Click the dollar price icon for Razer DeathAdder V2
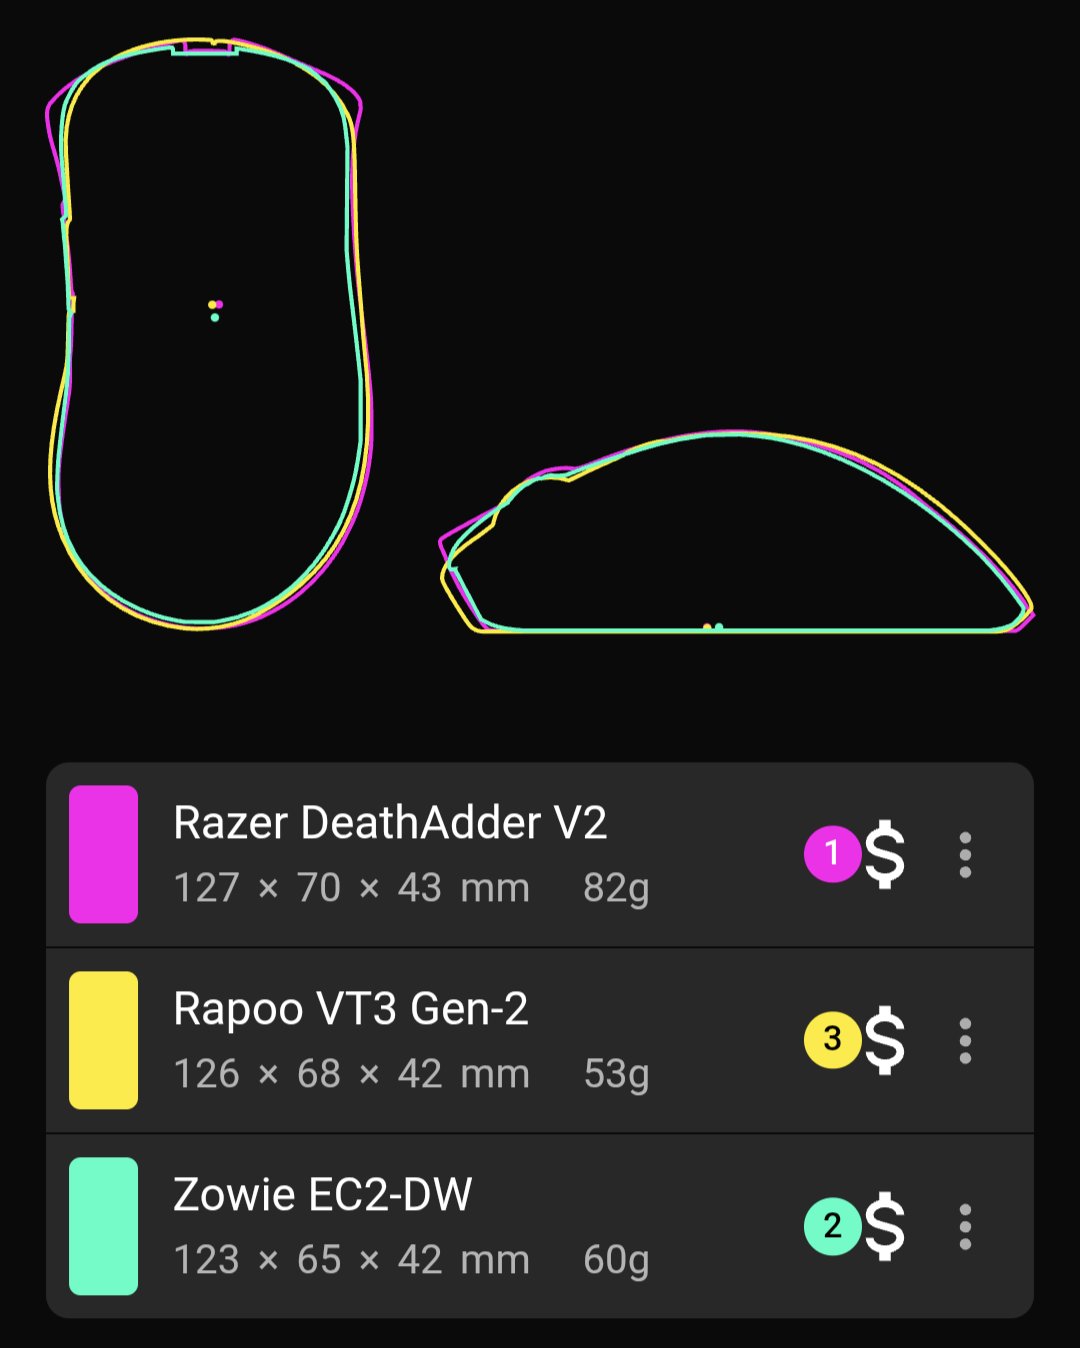Image resolution: width=1080 pixels, height=1348 pixels. tap(885, 854)
